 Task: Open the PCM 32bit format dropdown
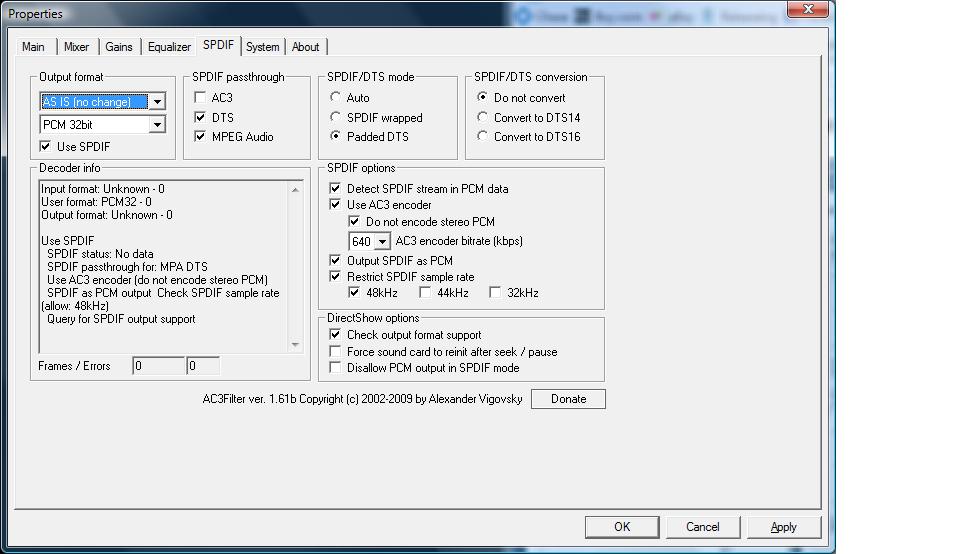(x=157, y=125)
